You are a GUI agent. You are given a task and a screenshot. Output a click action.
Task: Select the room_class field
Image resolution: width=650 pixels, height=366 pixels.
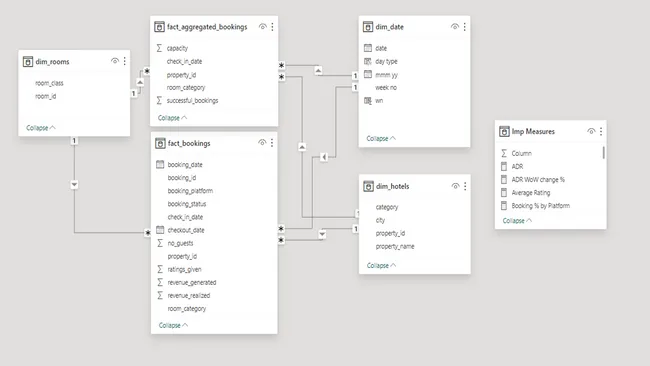tap(49, 83)
